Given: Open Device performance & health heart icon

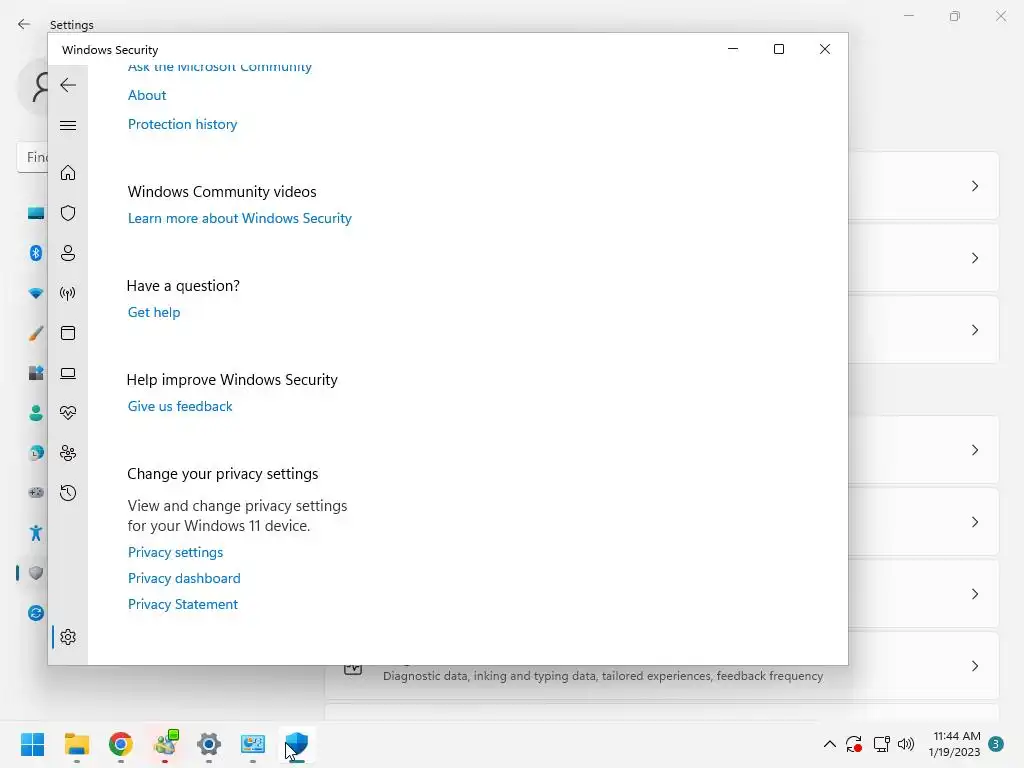Looking at the screenshot, I should click(68, 413).
